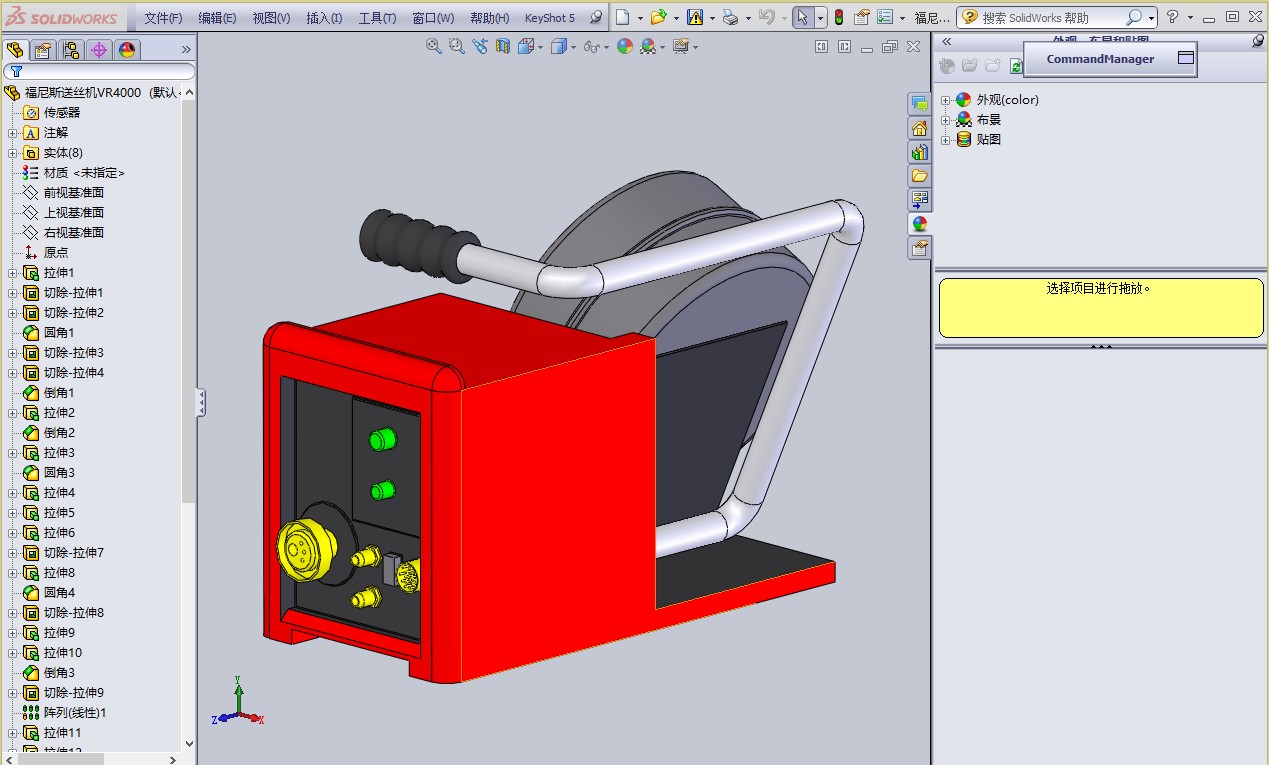Image resolution: width=1269 pixels, height=765 pixels.
Task: Click the Section View icon
Action: point(503,46)
